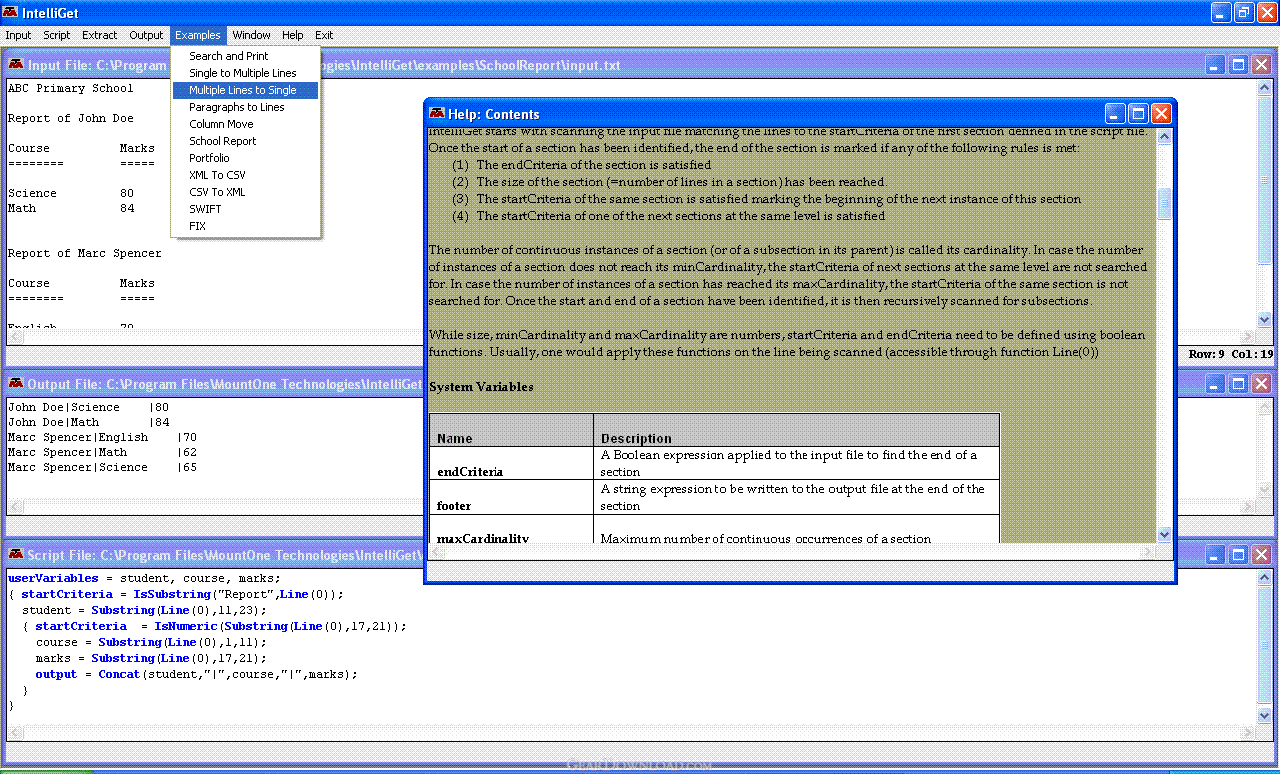Click 'Marc Spencer|Math' output line
Screen dimensions: 1280x774
(103, 452)
